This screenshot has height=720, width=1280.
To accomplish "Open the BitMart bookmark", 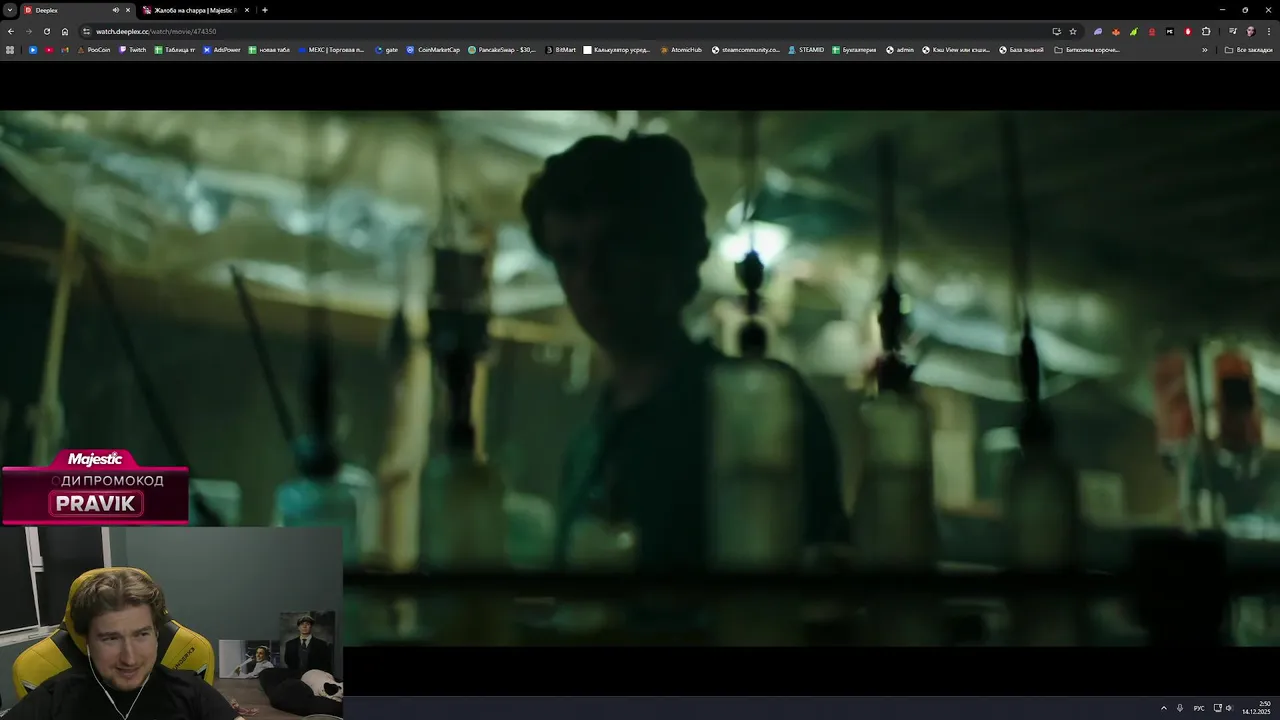I will tap(561, 49).
